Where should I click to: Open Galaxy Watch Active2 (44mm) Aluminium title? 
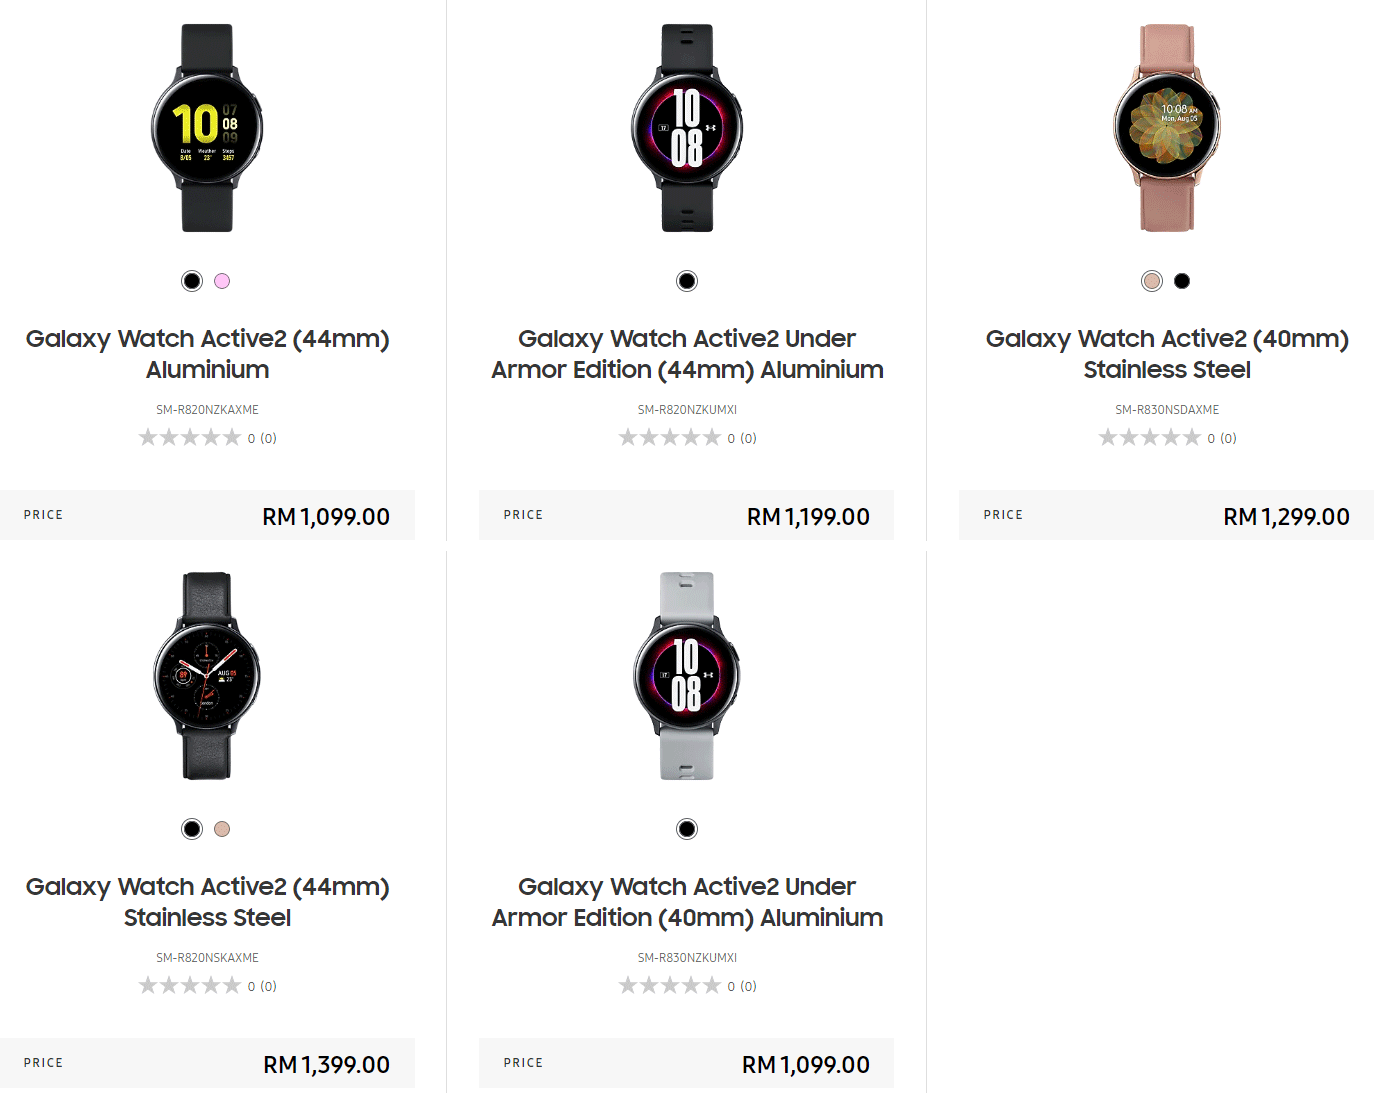coord(207,354)
